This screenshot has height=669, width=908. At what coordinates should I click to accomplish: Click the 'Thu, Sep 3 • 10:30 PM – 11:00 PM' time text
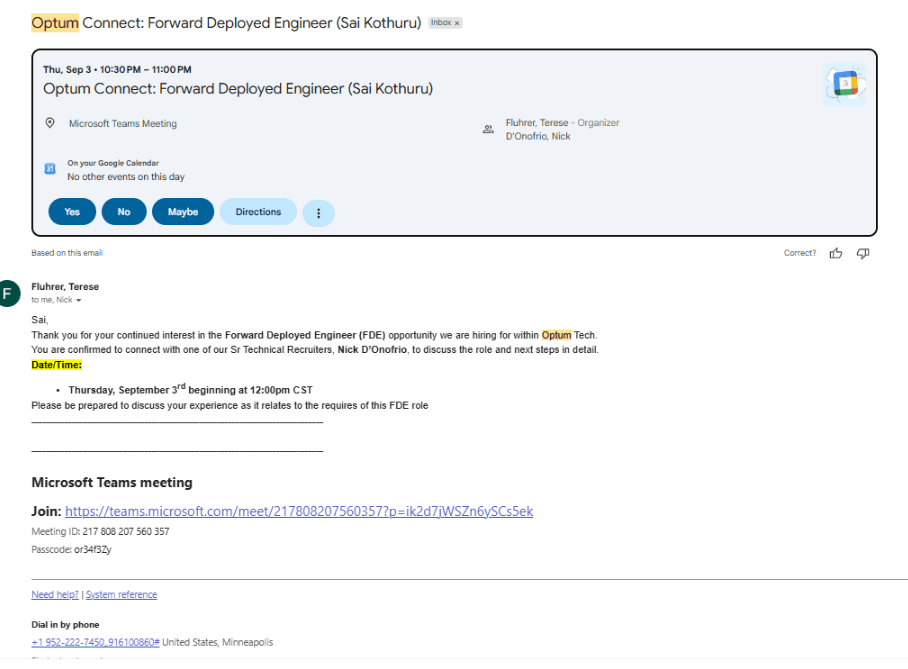117,70
